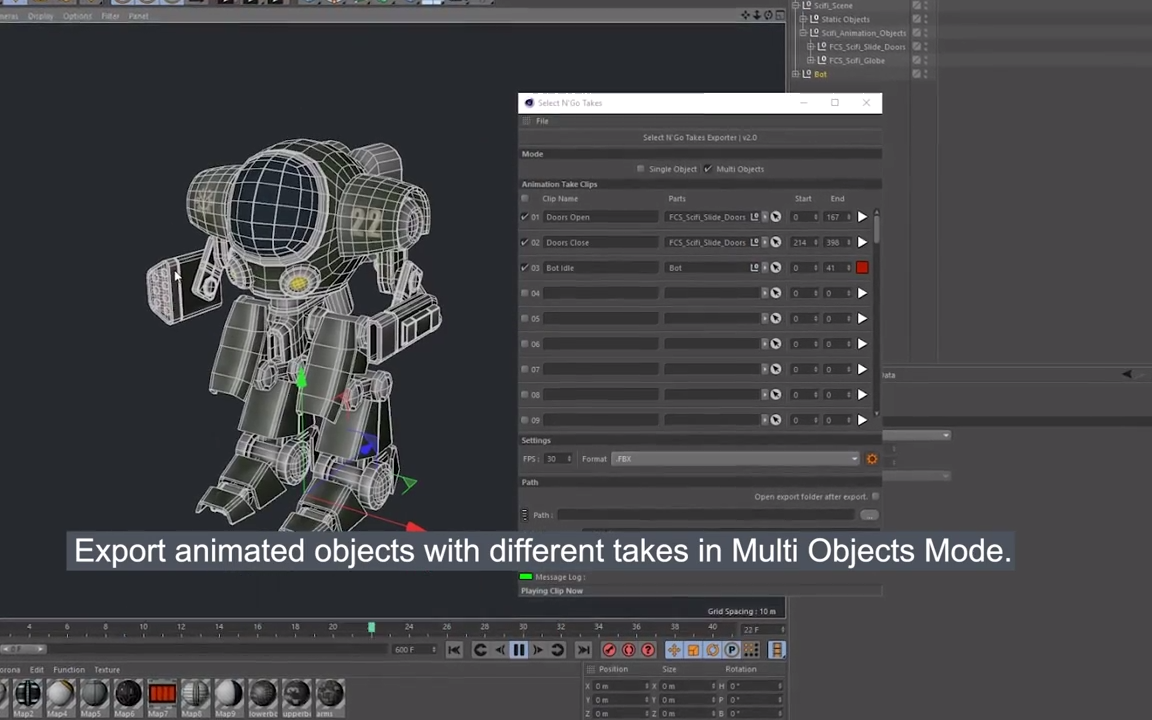Click the path browse (...) button
1152x720 pixels.
[869, 515]
